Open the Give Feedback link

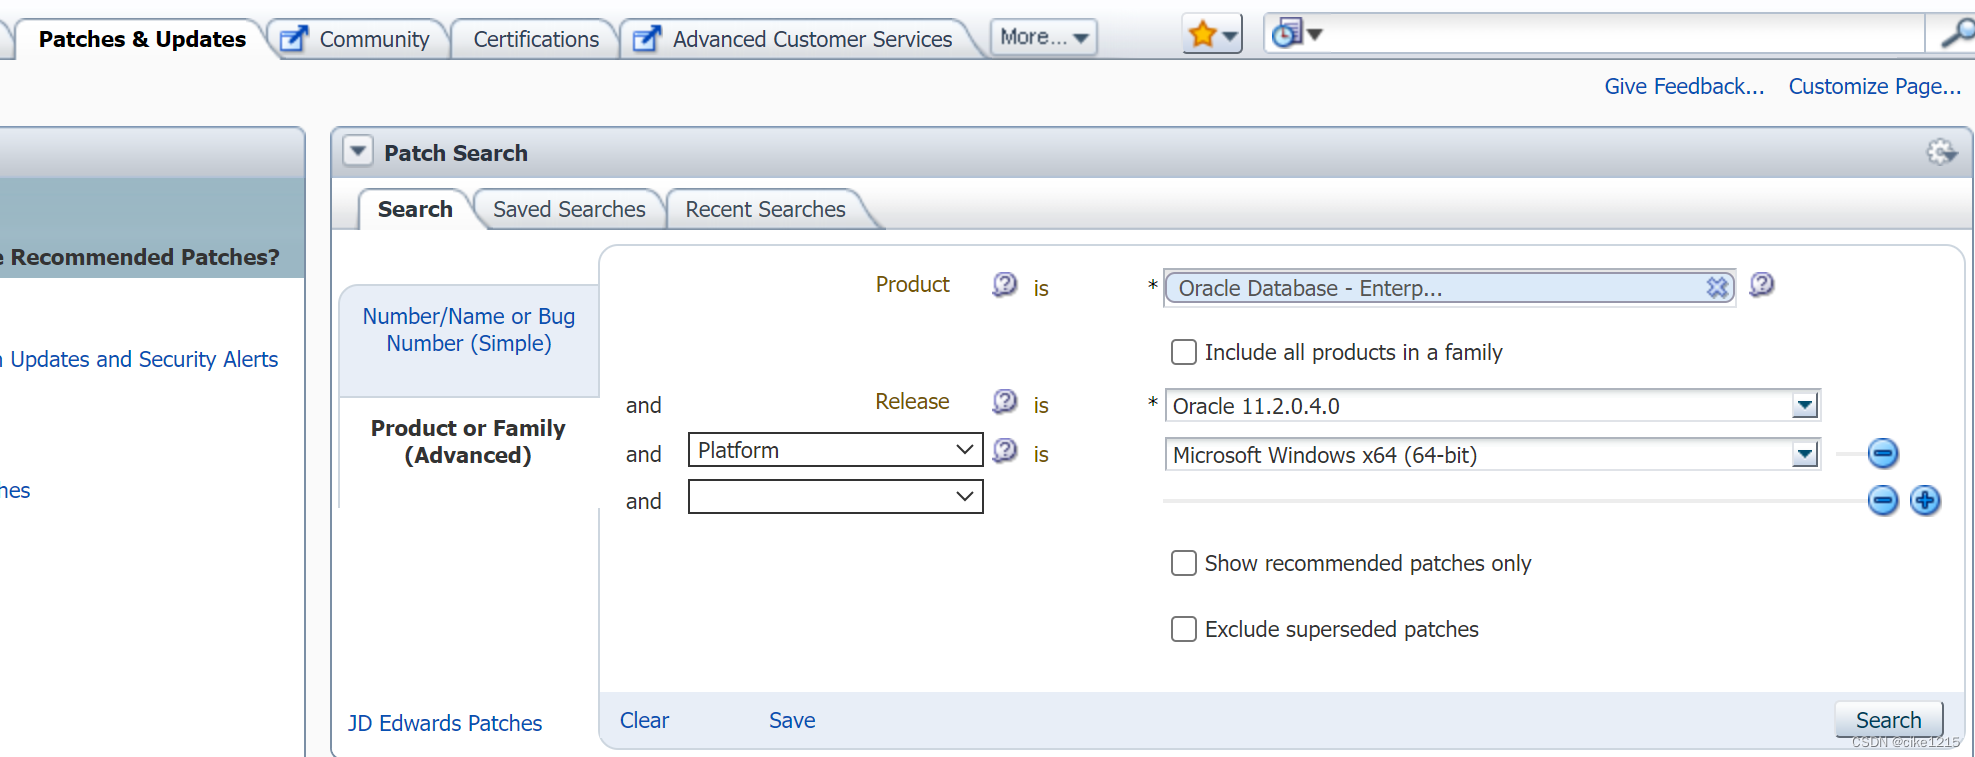pos(1684,86)
